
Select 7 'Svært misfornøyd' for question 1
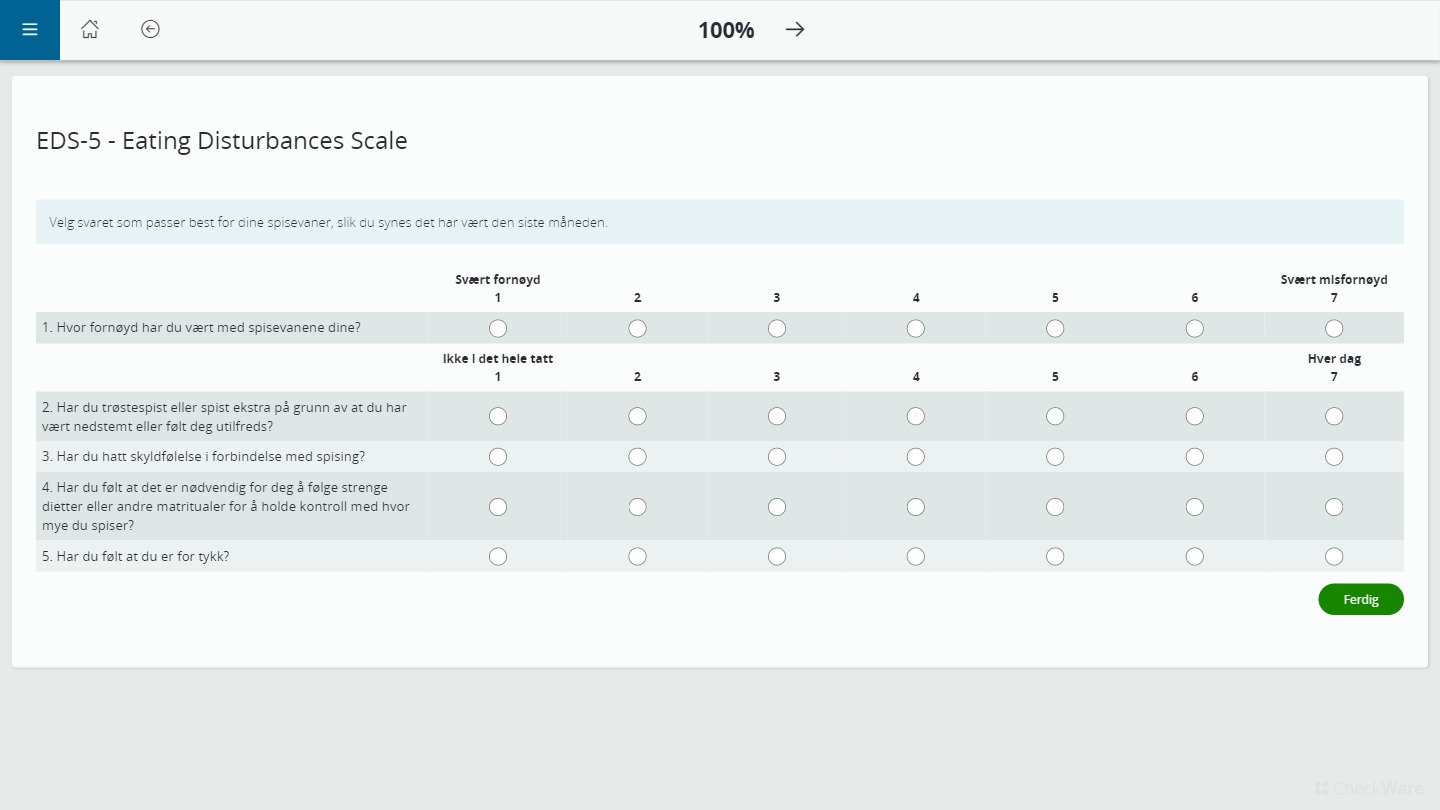pos(1334,328)
